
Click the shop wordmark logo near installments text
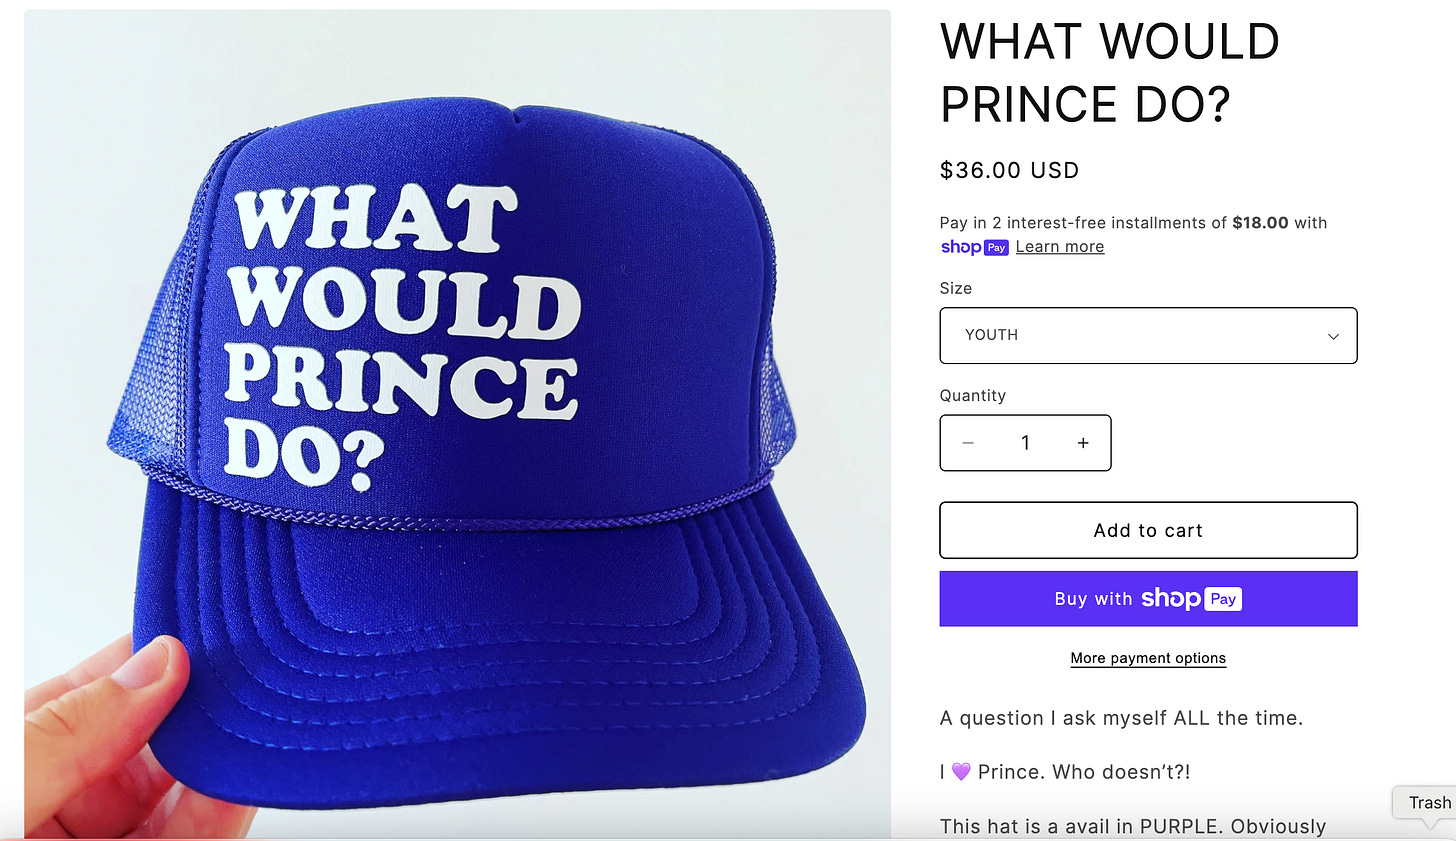click(958, 247)
